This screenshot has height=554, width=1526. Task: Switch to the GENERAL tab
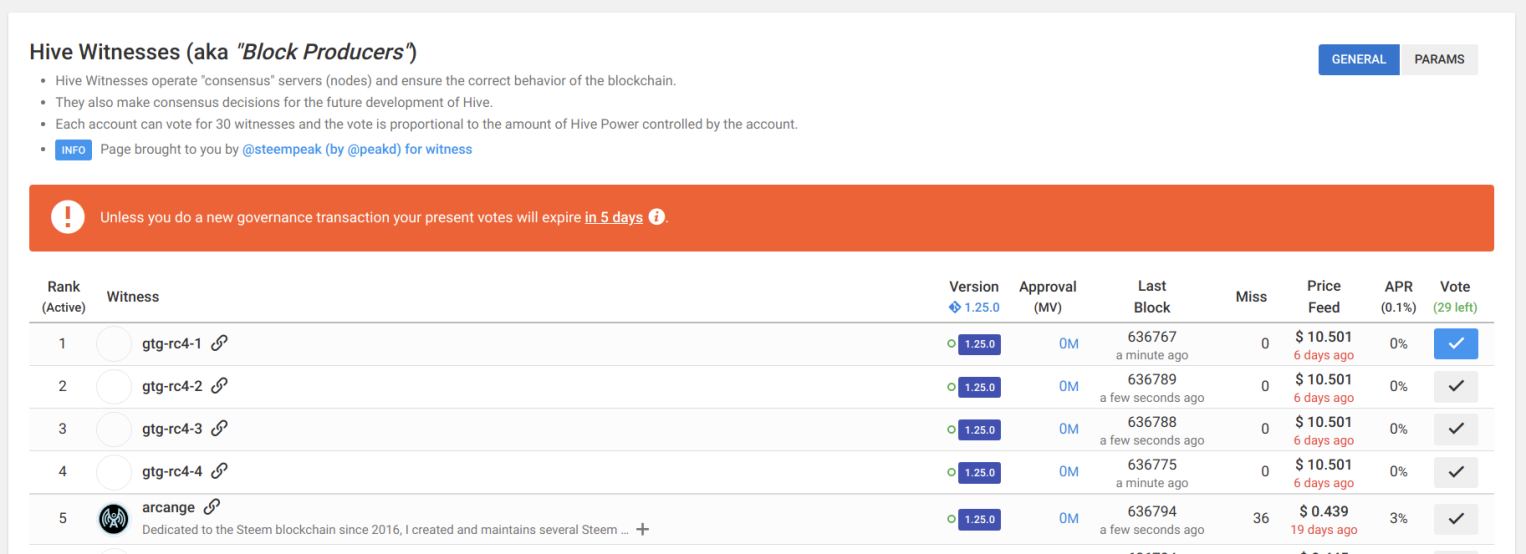[1359, 59]
